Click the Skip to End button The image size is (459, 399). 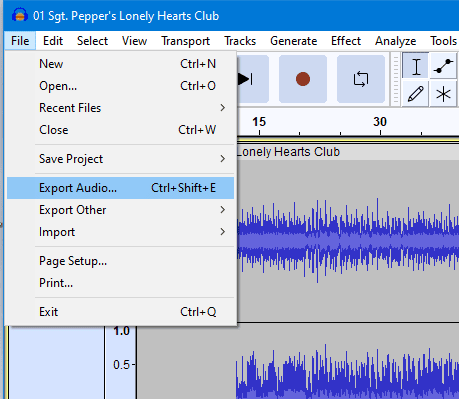click(252, 79)
